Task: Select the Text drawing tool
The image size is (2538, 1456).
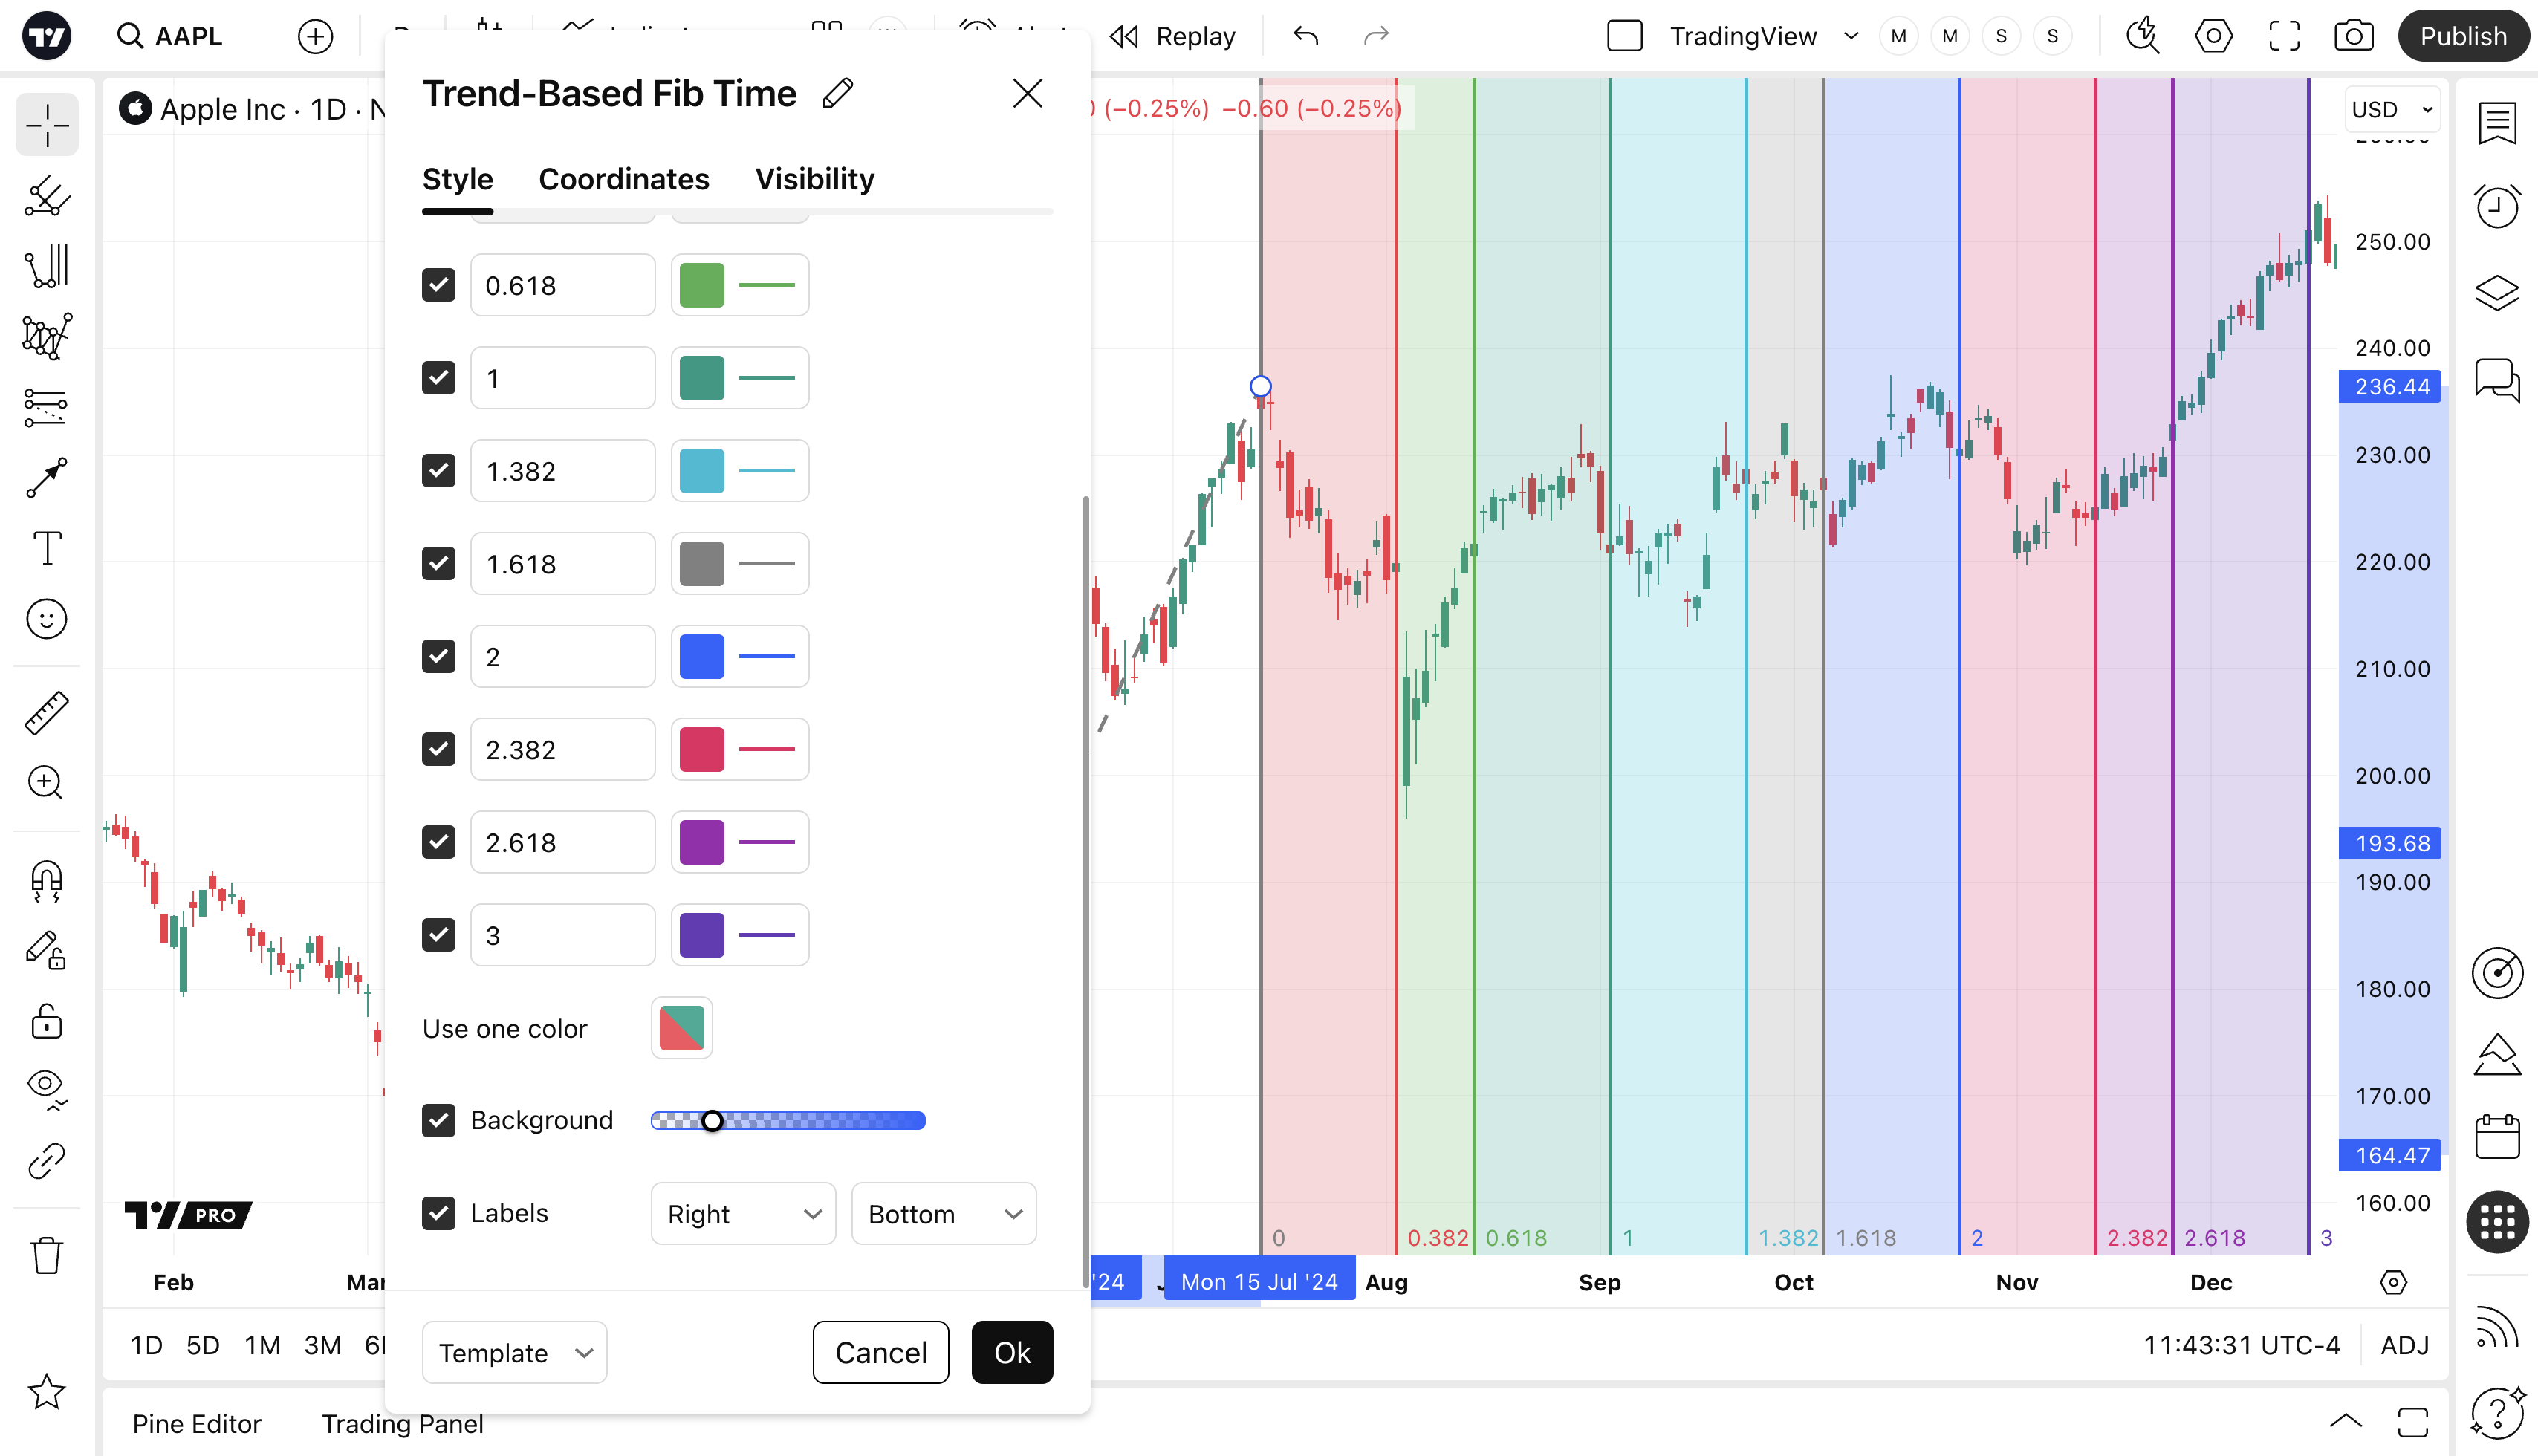Action: coord(47,548)
